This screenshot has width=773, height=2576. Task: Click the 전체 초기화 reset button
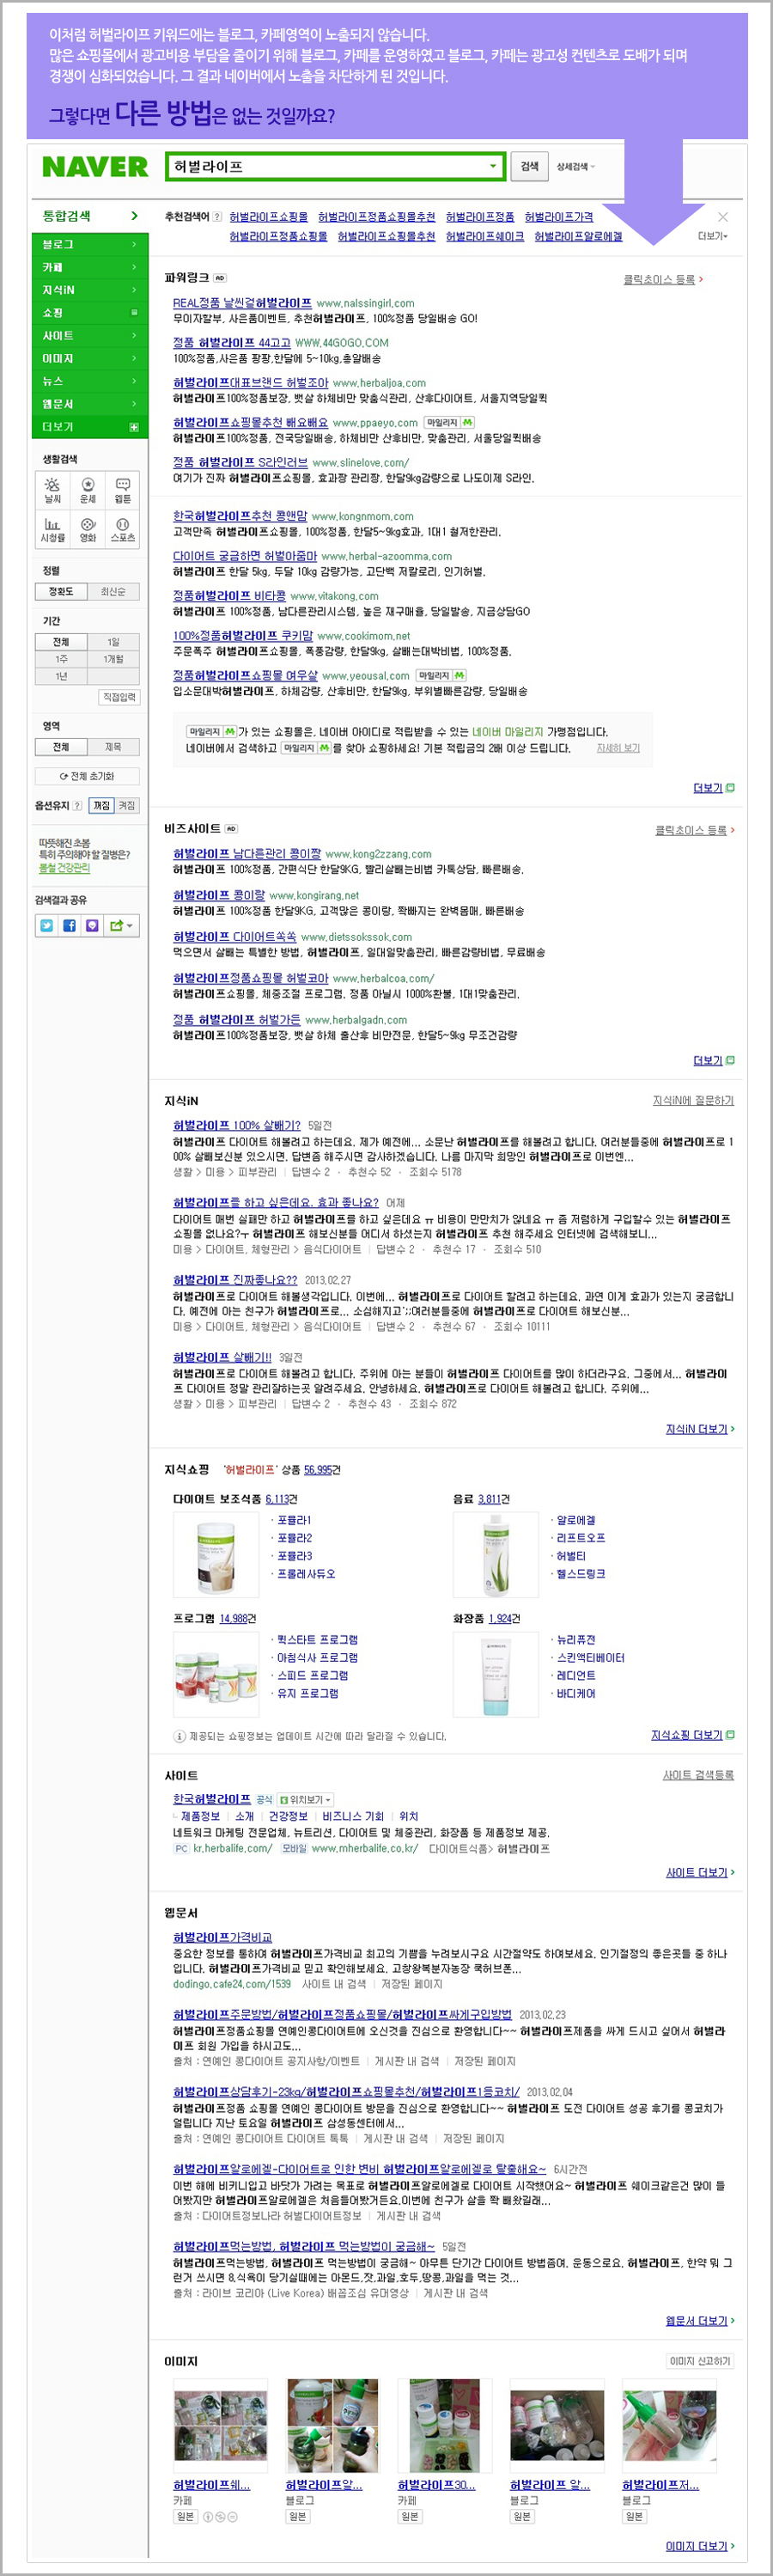click(87, 776)
